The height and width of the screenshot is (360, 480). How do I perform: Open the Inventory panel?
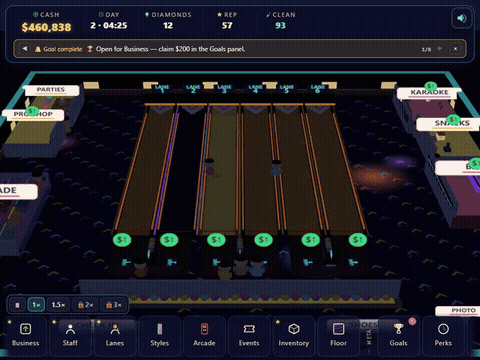click(x=294, y=335)
